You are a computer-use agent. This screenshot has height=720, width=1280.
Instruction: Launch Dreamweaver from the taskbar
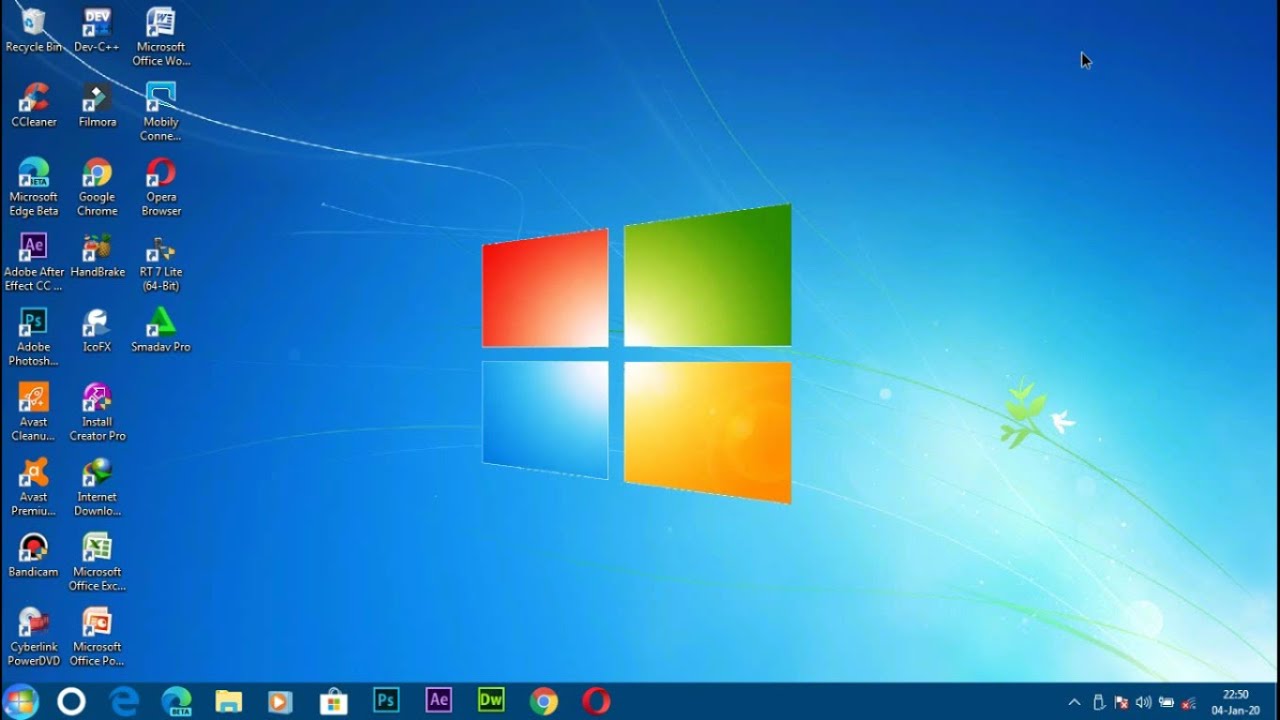coord(491,700)
